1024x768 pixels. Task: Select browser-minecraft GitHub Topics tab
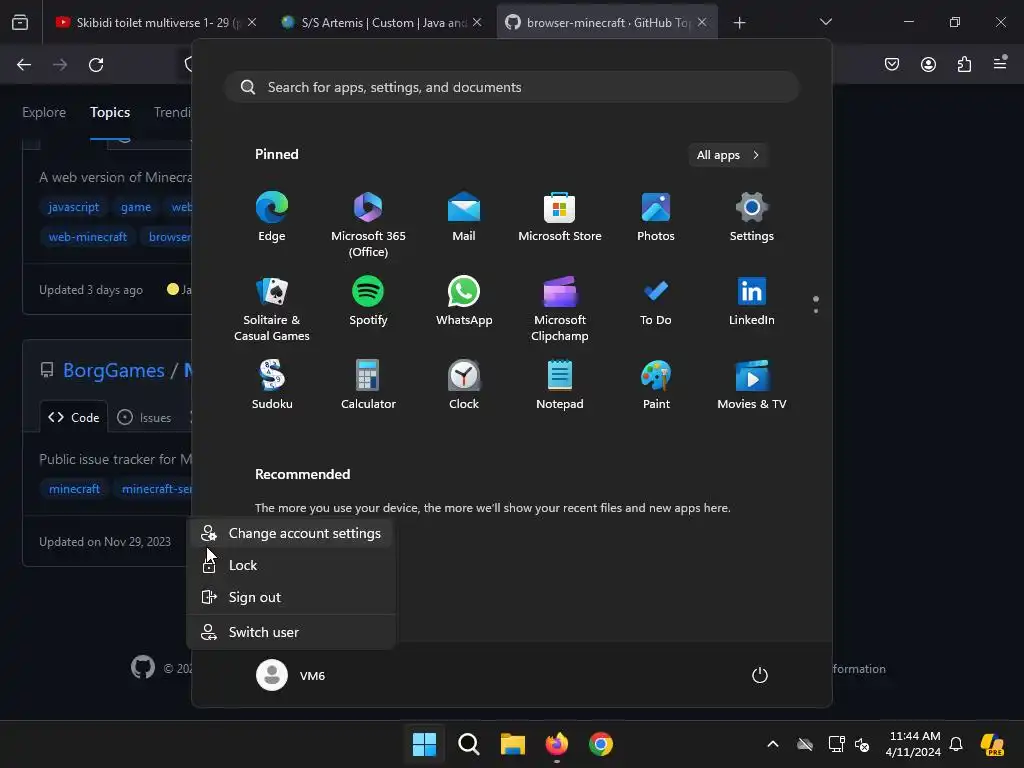pyautogui.click(x=607, y=22)
